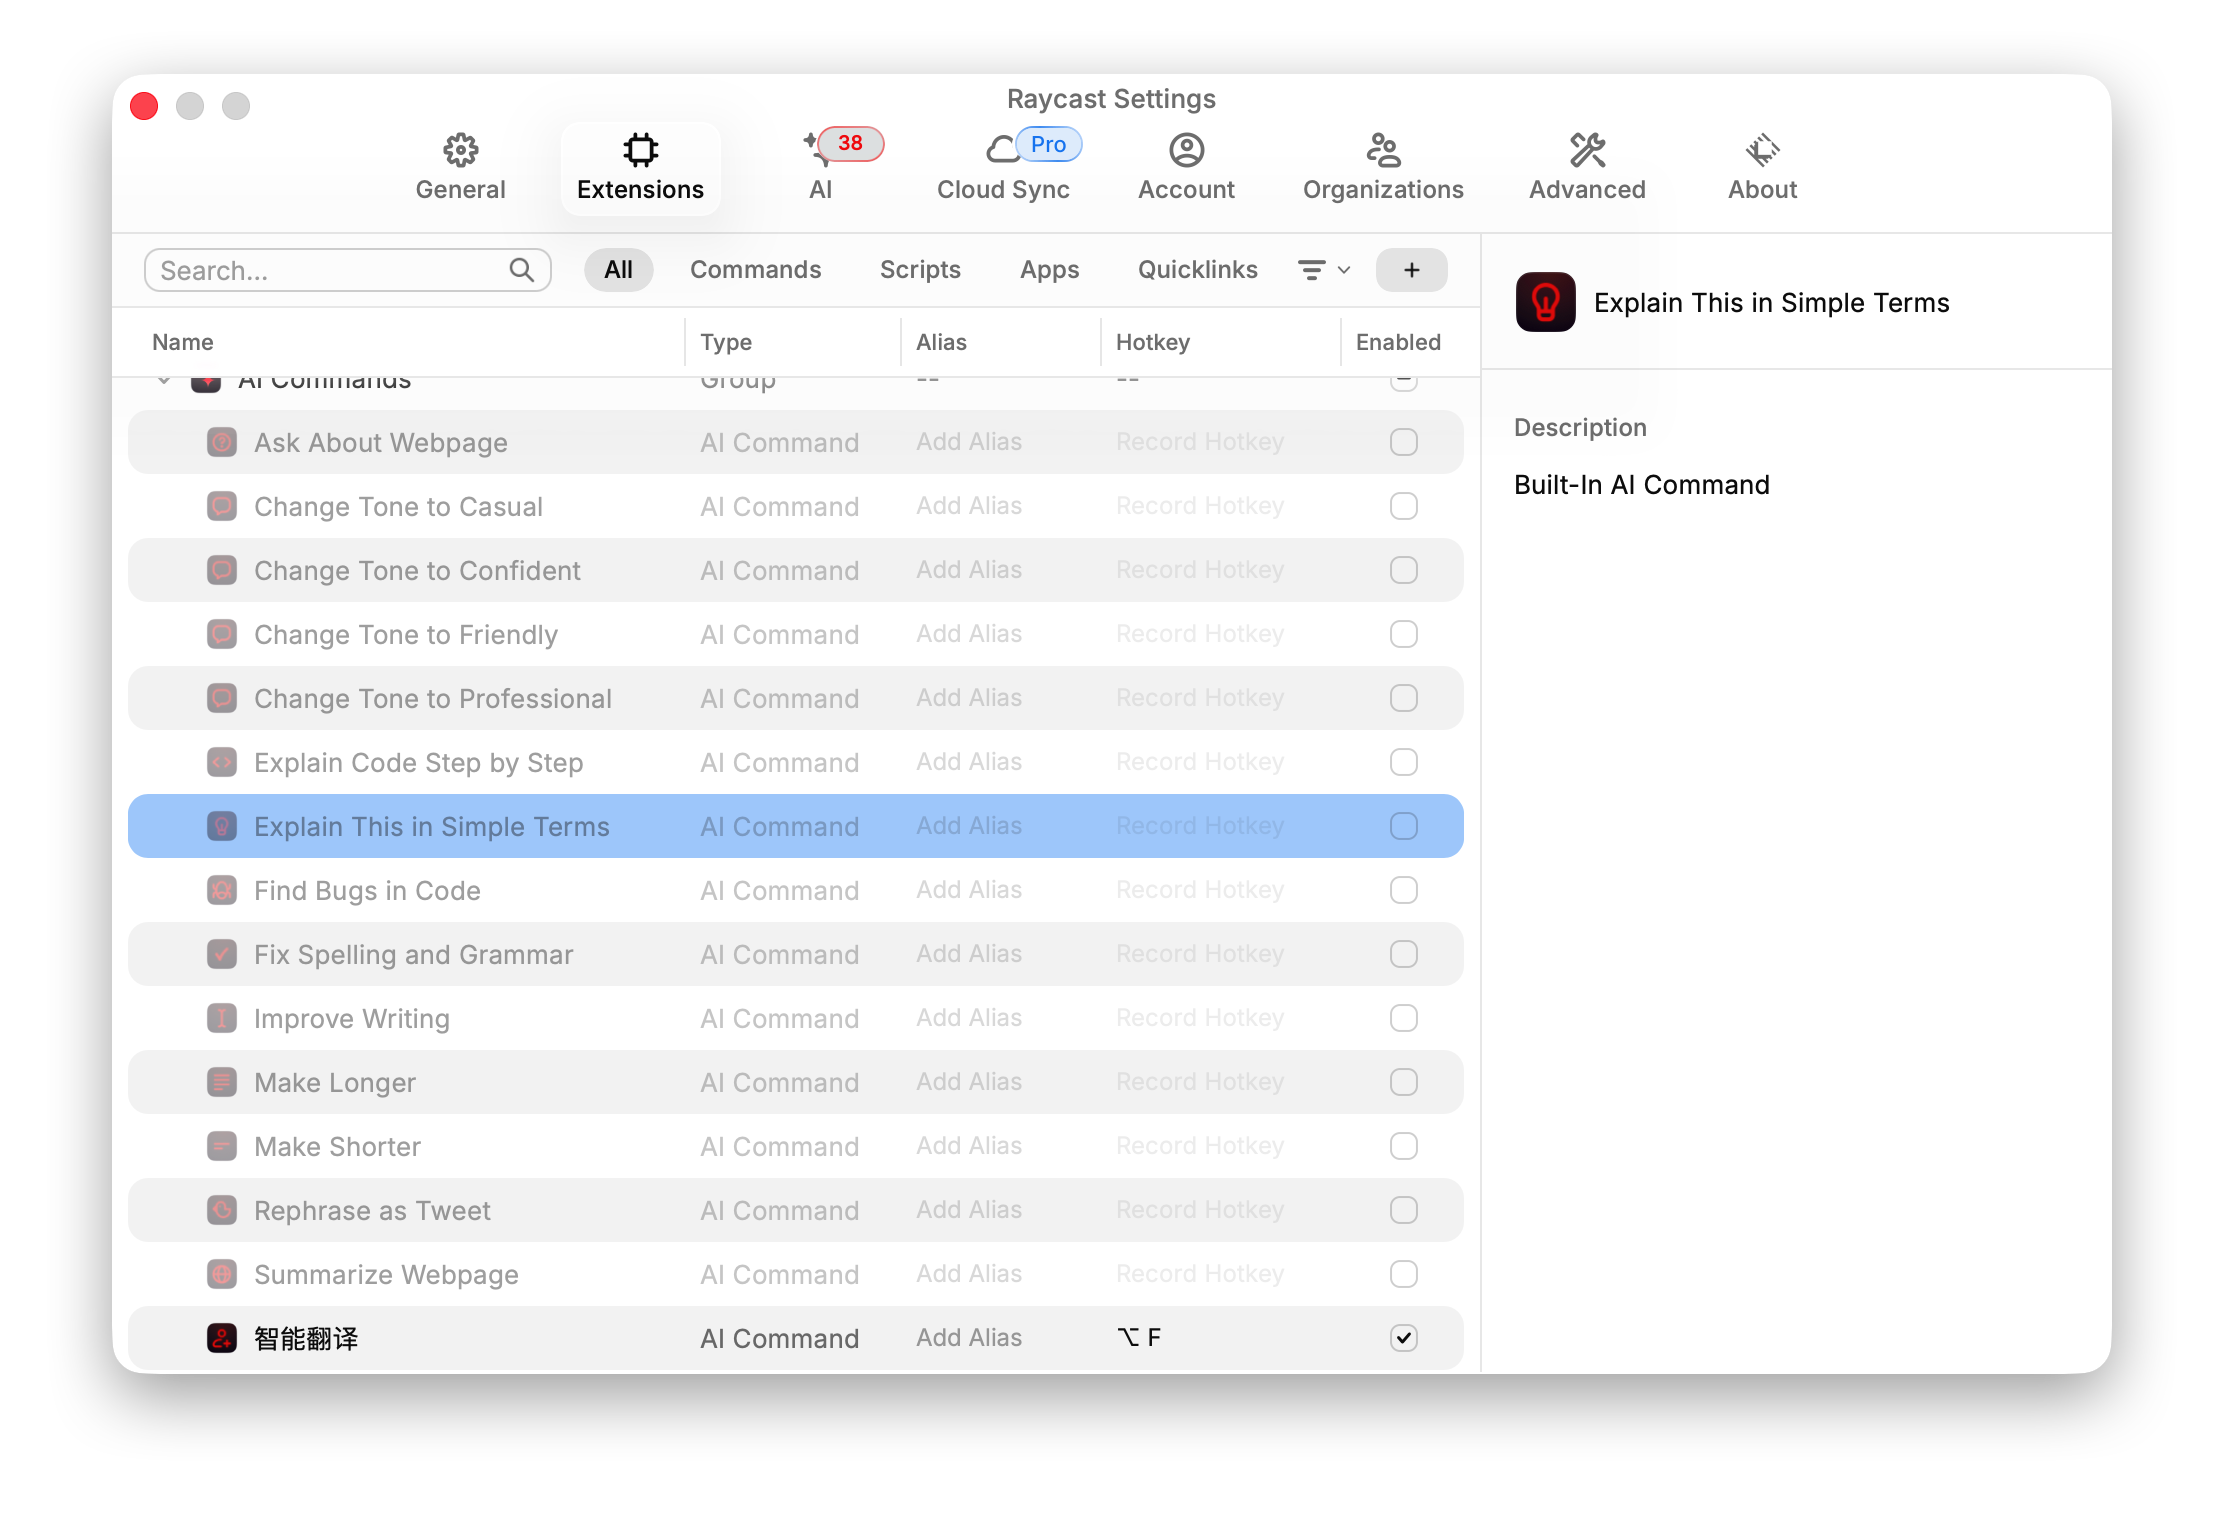The height and width of the screenshot is (1524, 2224).
Task: Go to the Account tab
Action: [x=1186, y=167]
